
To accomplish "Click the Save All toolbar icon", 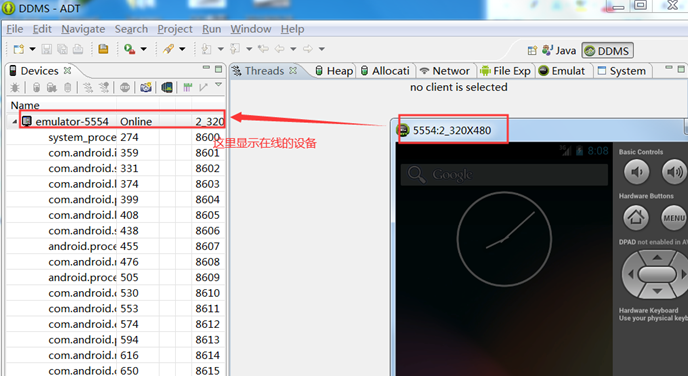I will coord(62,49).
